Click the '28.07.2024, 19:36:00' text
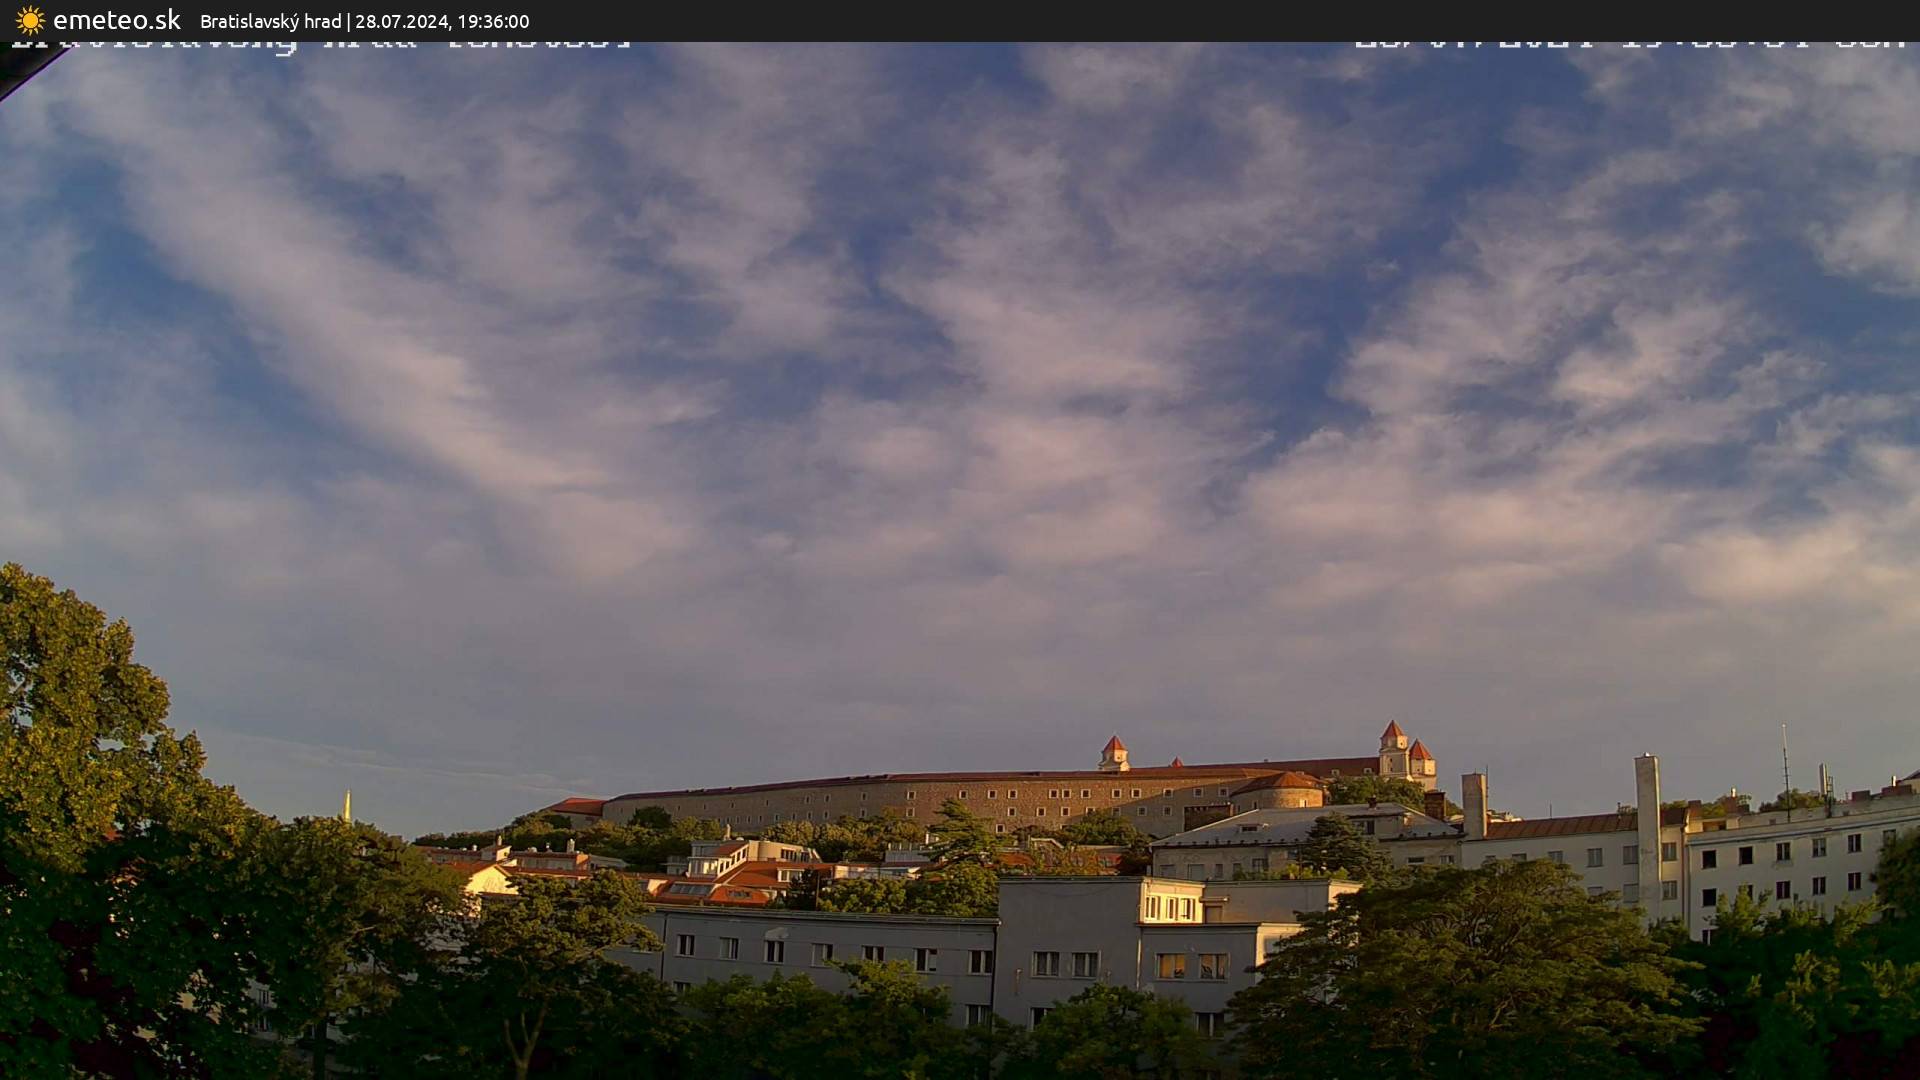Screen dimensions: 1920x1080 pyautogui.click(x=450, y=21)
